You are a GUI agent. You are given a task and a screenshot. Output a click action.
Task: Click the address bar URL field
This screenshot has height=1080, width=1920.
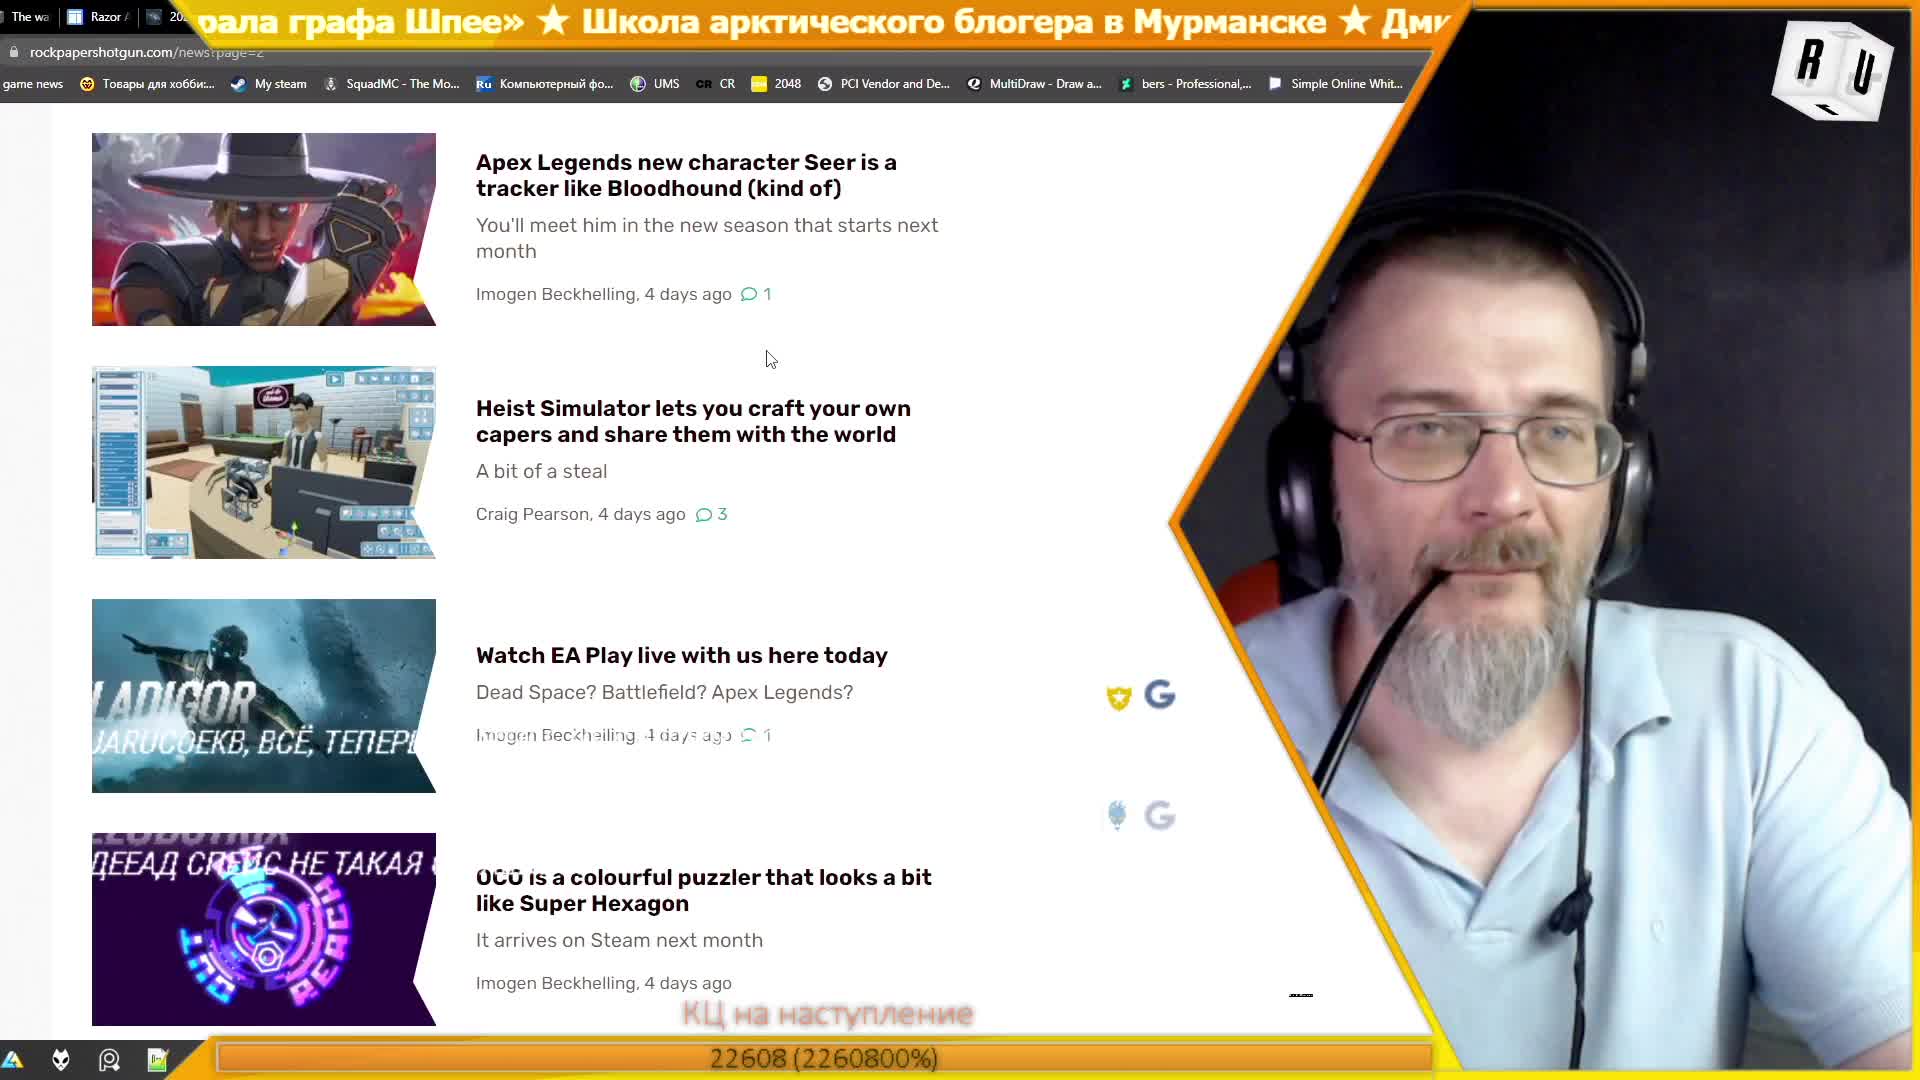(x=700, y=52)
